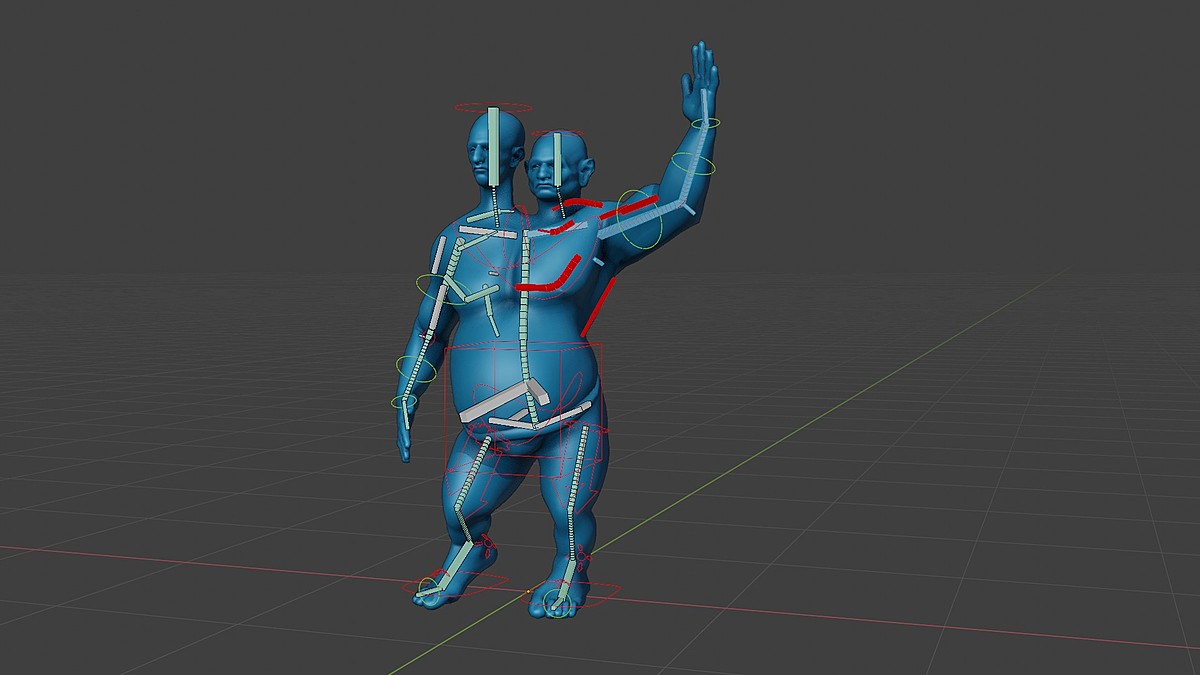Click the green circle control on the raised wrist
This screenshot has height=675, width=1200.
pos(704,123)
